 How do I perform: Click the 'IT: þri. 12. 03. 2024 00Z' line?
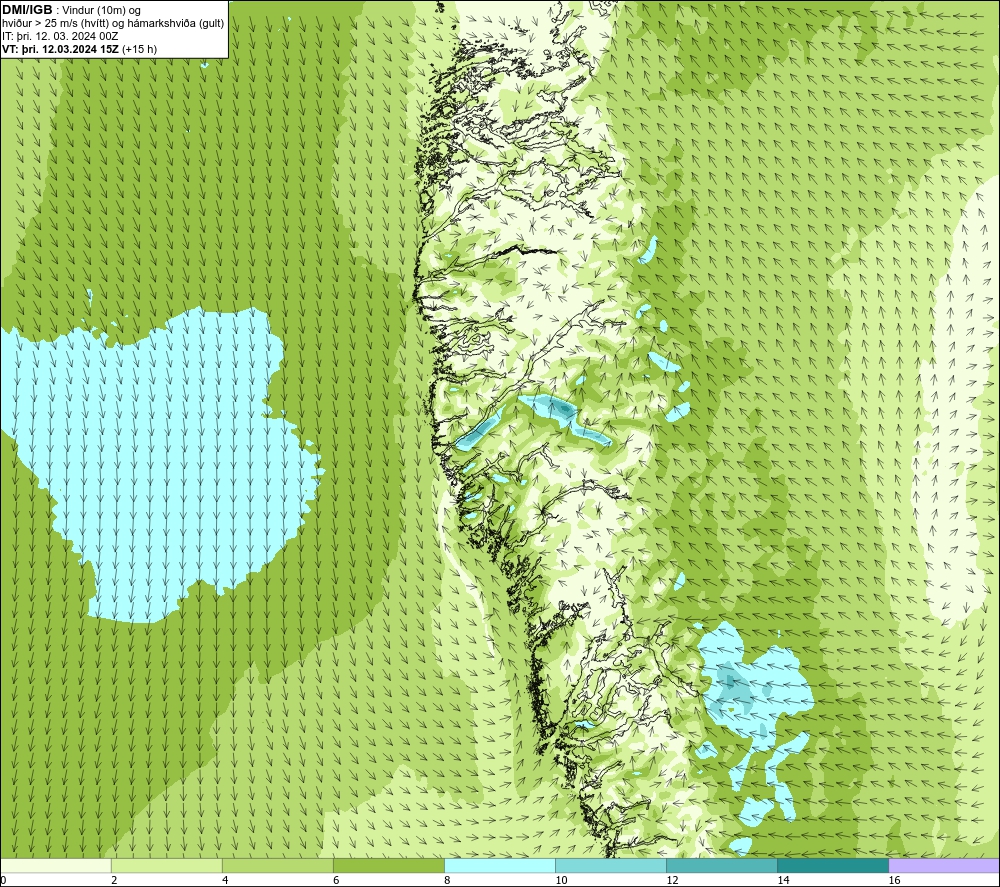[x=60, y=36]
